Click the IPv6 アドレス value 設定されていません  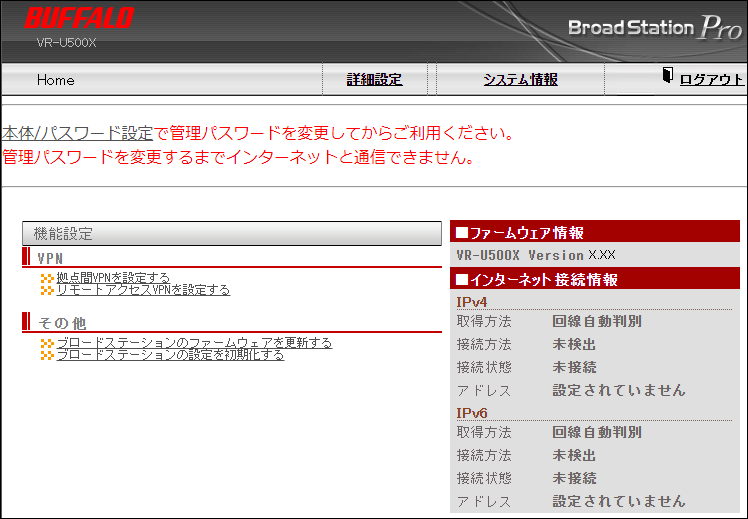(619, 500)
